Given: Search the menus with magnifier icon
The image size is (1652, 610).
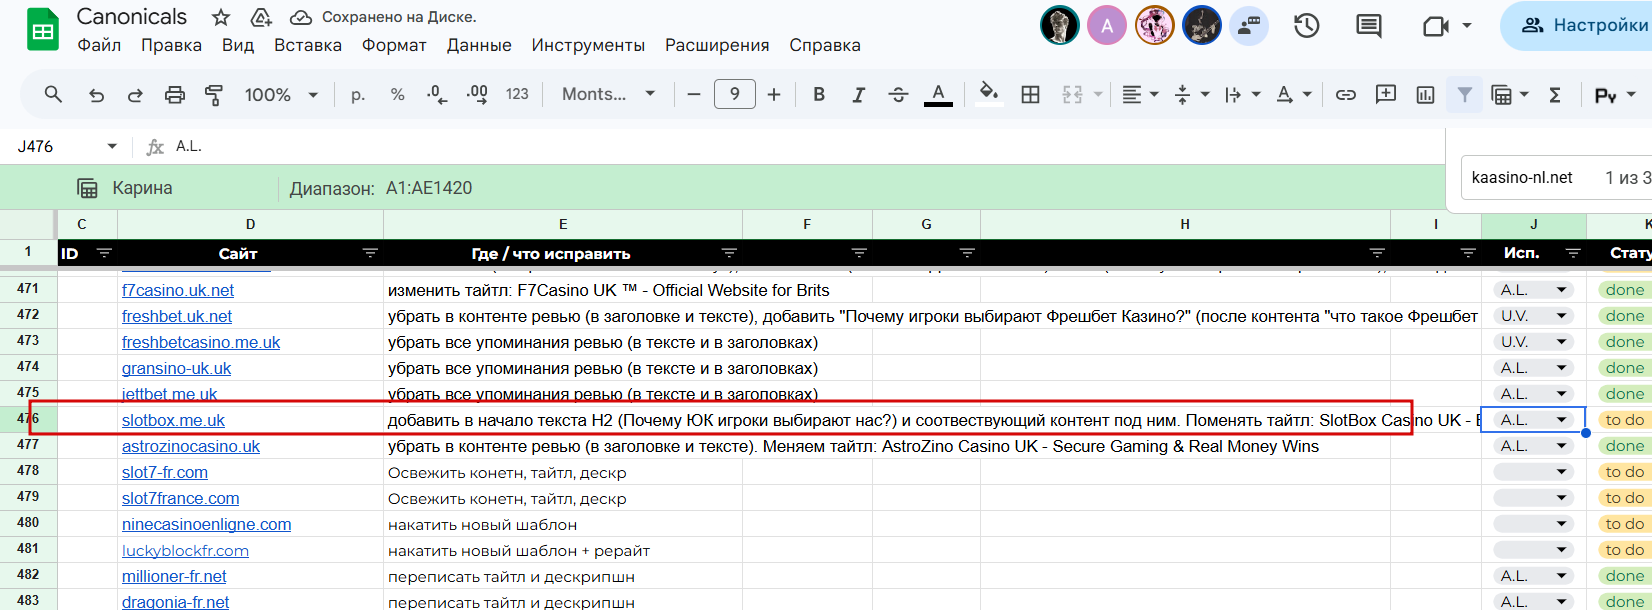Looking at the screenshot, I should click(53, 94).
